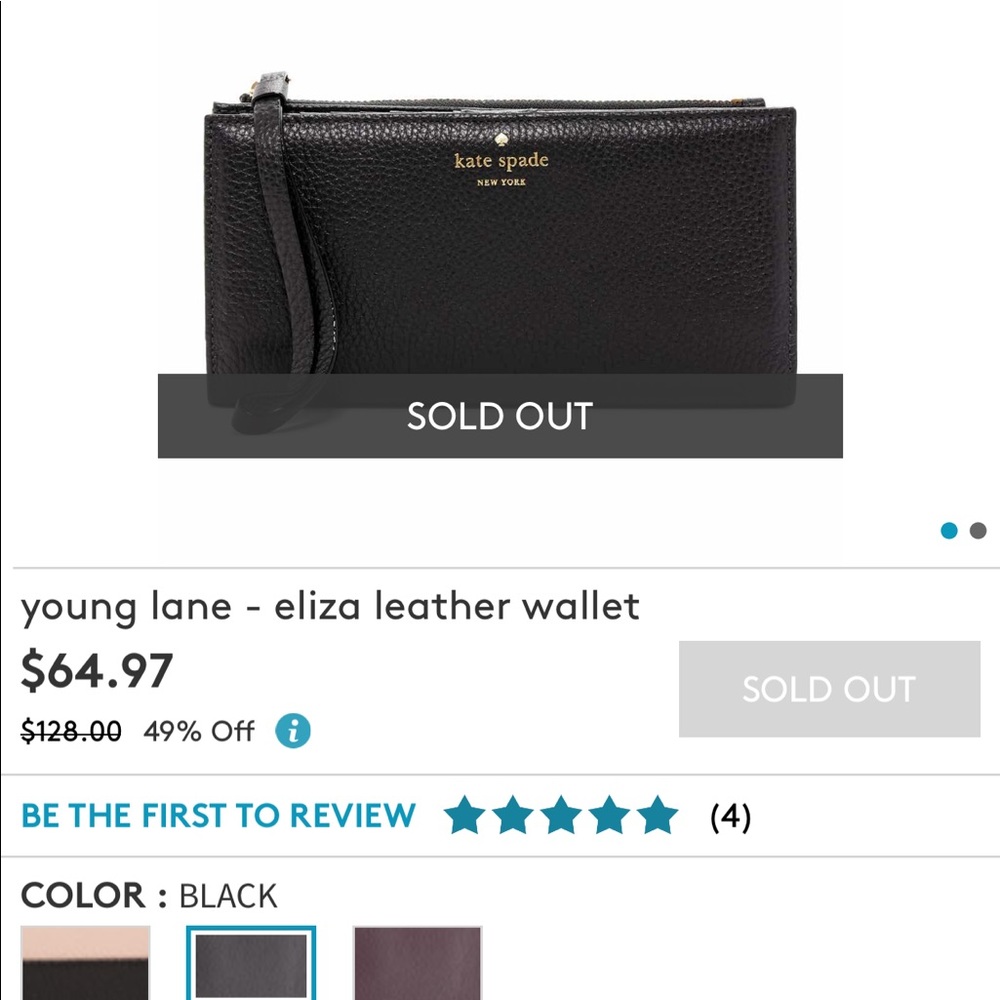Click the crossed-out $128.00 original price
The width and height of the screenshot is (1000, 1000).
(x=70, y=731)
